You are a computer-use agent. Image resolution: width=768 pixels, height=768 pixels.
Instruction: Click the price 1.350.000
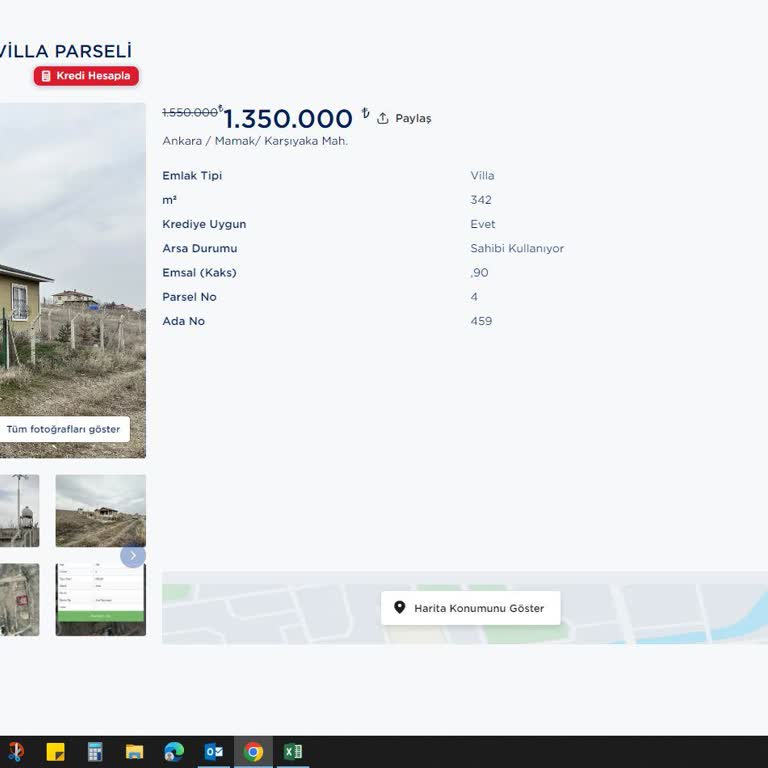[288, 119]
